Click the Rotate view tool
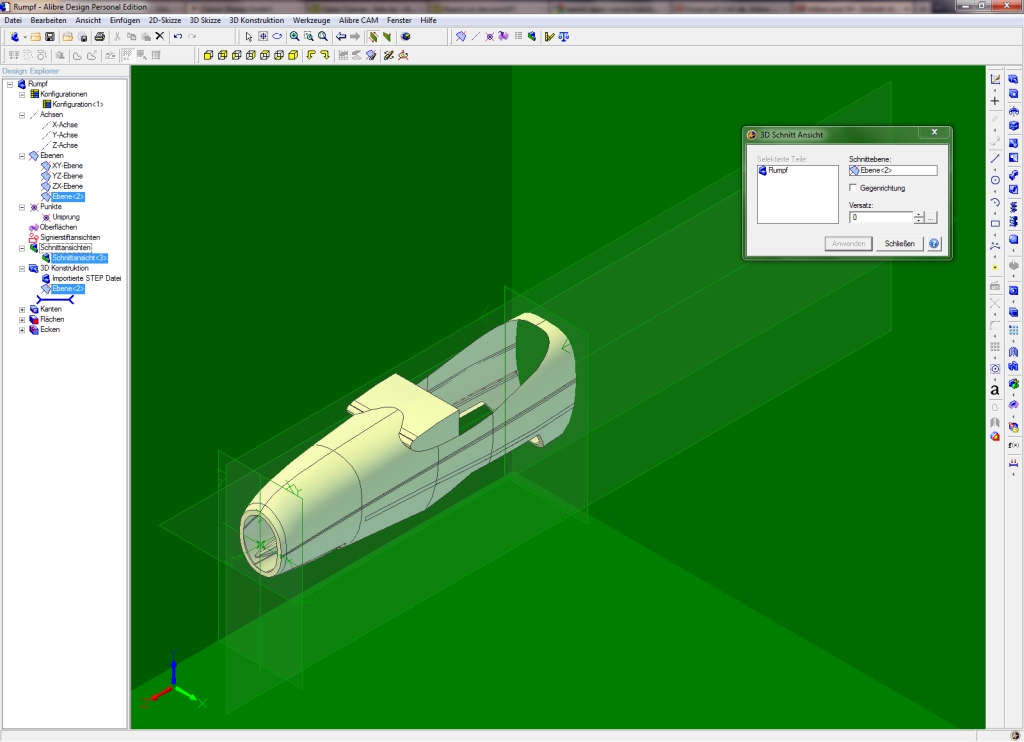The height and width of the screenshot is (742, 1024). (x=277, y=37)
